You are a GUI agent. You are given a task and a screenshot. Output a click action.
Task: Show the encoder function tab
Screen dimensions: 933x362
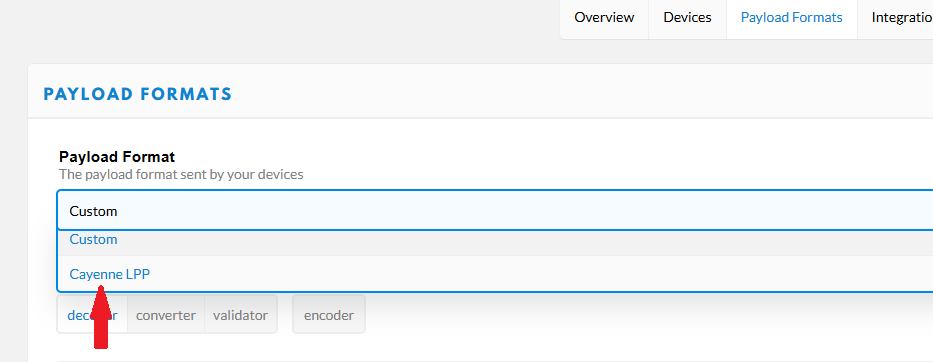pos(328,315)
